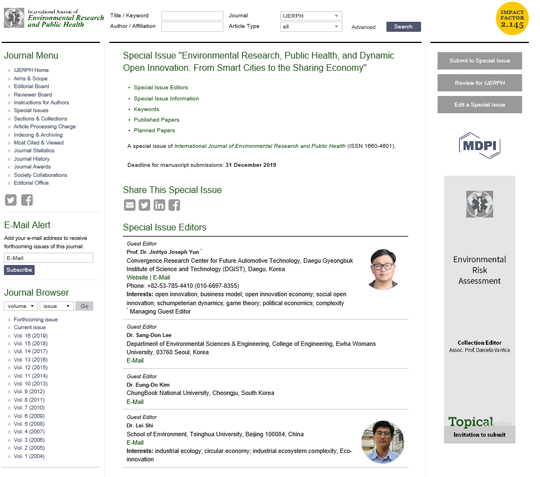Focus the E-Mail alert input field
Image resolution: width=540 pixels, height=477 pixels.
(x=49, y=258)
